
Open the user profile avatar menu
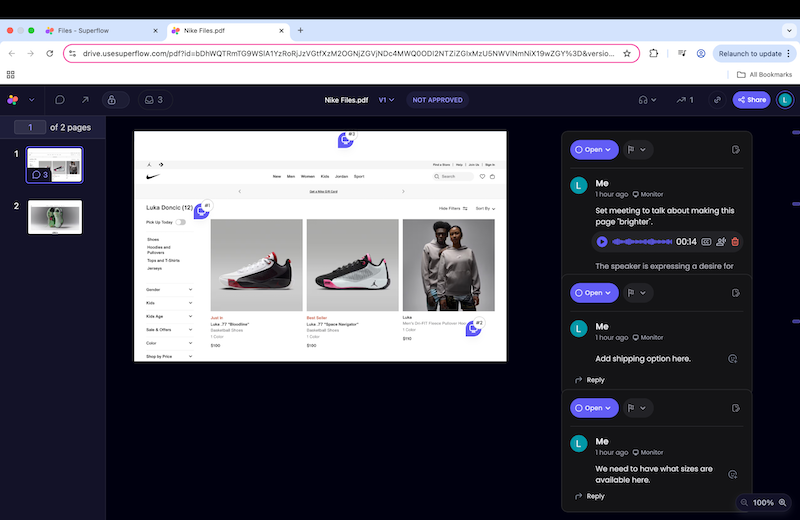(785, 100)
